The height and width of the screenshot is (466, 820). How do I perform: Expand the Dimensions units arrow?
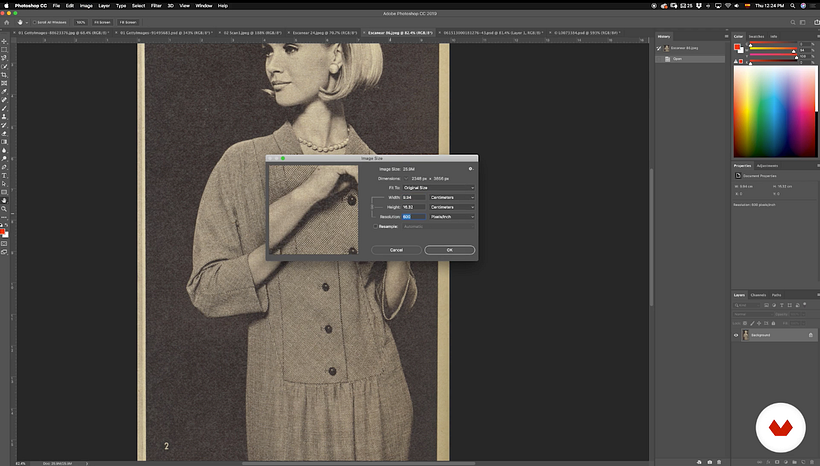click(406, 178)
